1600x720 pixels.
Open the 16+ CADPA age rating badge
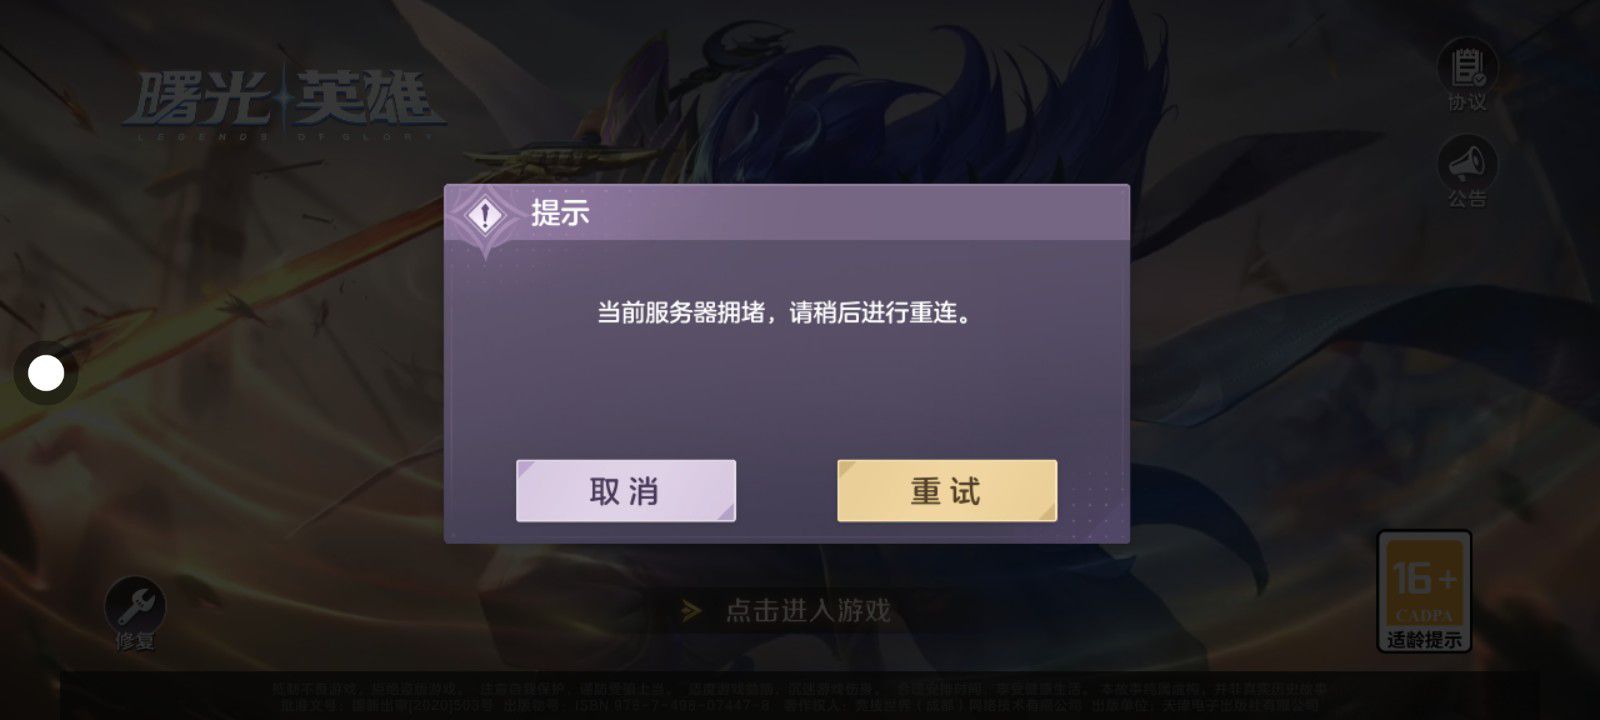[1424, 590]
